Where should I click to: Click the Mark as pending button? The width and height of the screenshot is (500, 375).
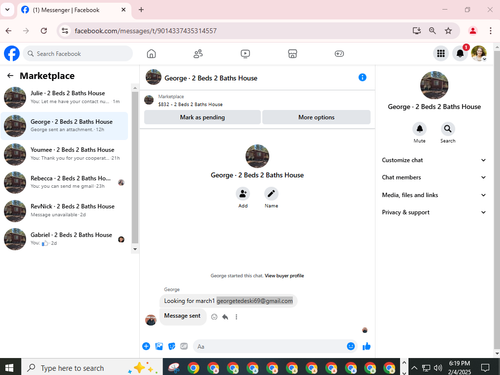(x=202, y=117)
